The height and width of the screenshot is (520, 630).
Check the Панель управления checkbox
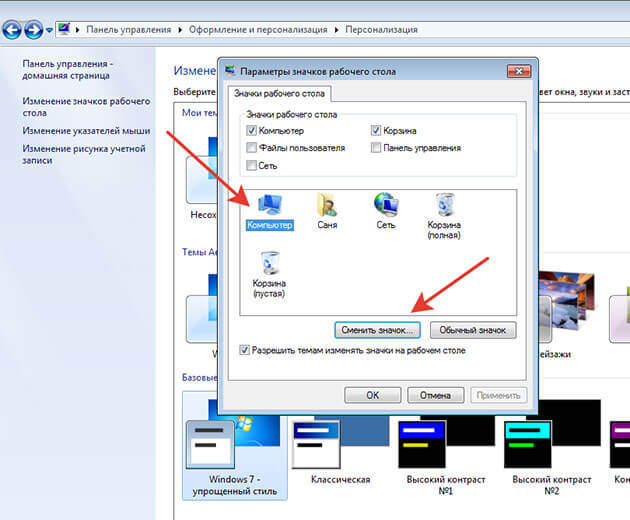click(376, 147)
